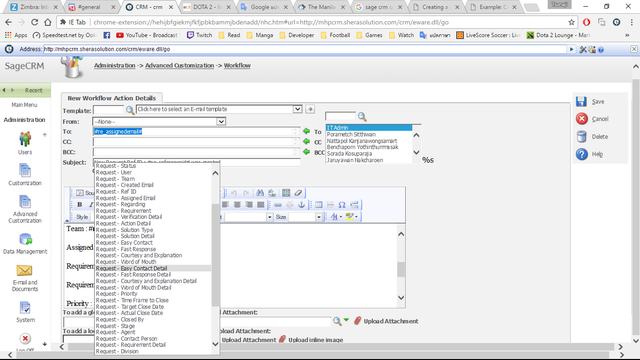The image size is (640, 360).
Task: Click the Anchor icon in editor
Action: tap(301, 204)
